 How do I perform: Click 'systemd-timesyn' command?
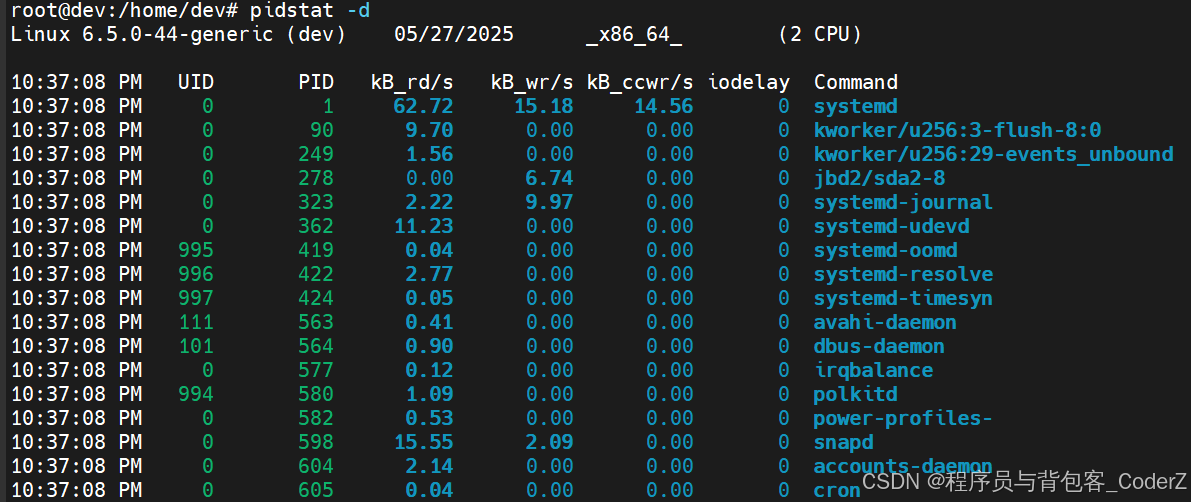904,298
